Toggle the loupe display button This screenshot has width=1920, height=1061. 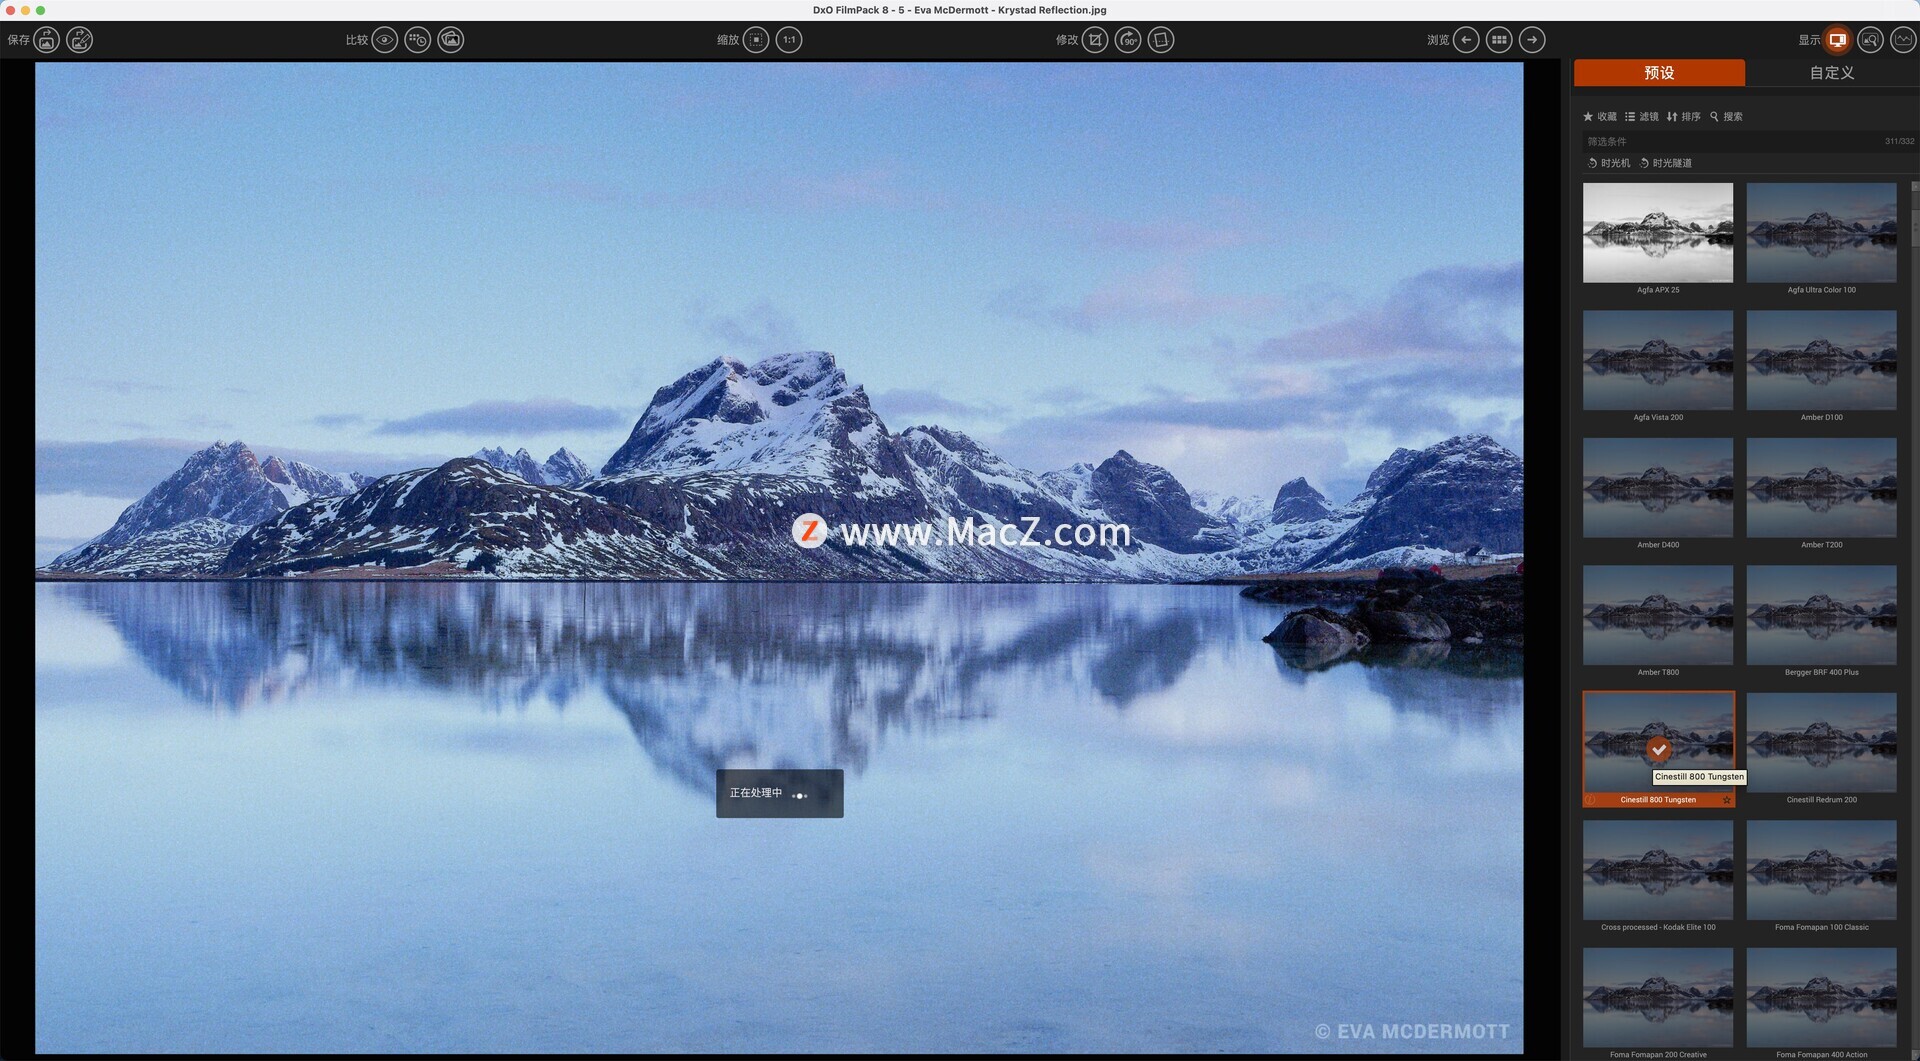click(1871, 40)
